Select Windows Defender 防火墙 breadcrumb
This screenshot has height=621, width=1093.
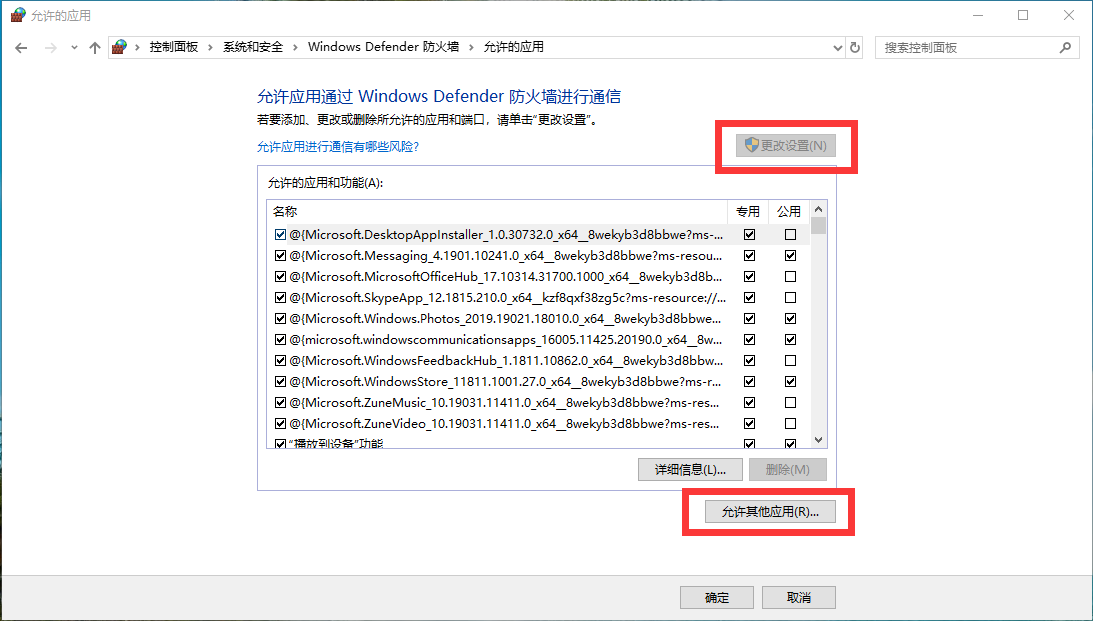[x=383, y=48]
